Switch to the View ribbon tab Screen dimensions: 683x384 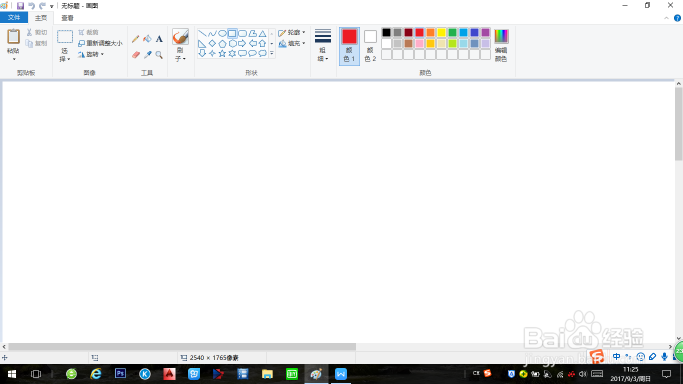coord(67,18)
